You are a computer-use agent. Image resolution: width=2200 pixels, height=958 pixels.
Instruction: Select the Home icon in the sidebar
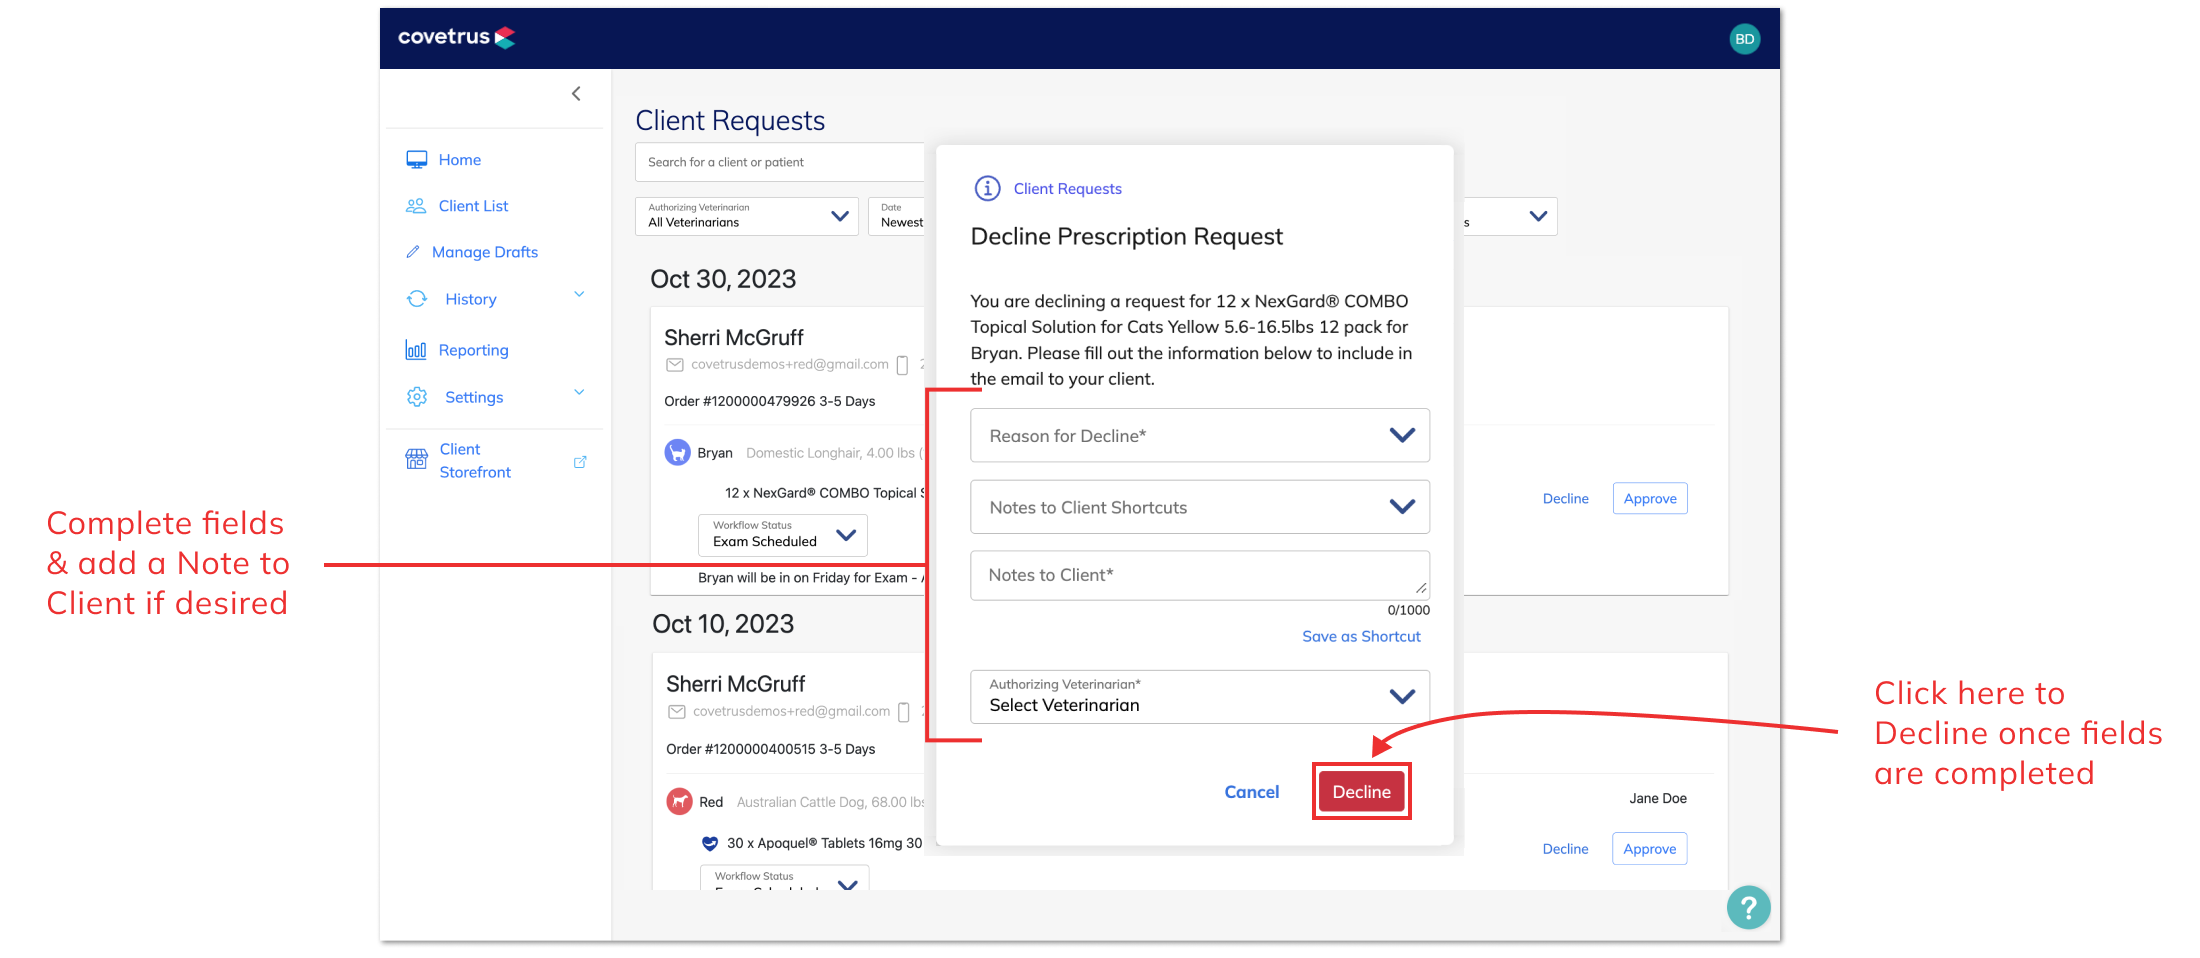tap(417, 158)
